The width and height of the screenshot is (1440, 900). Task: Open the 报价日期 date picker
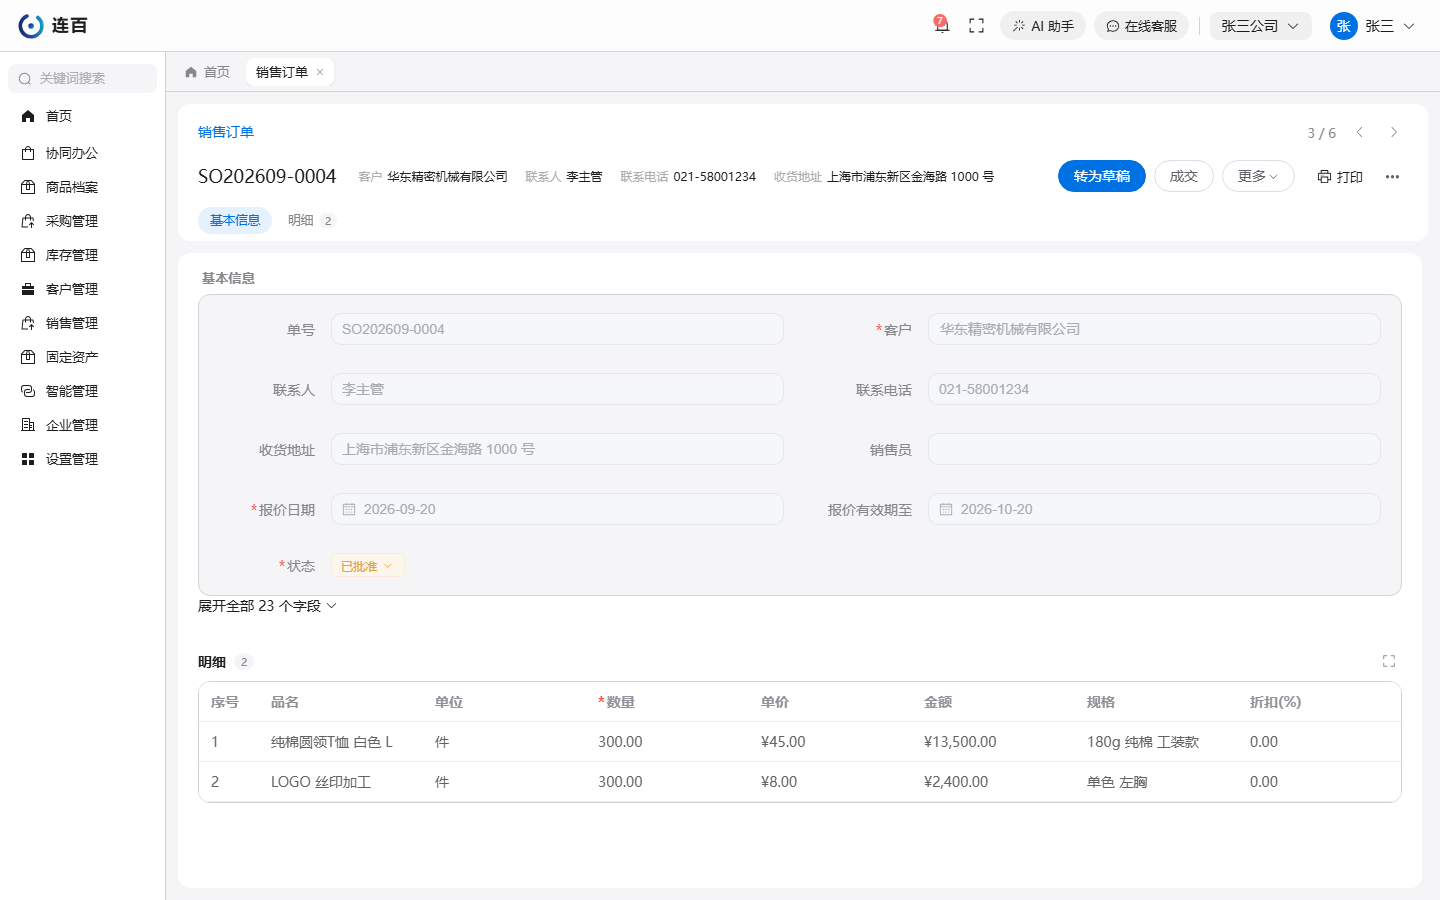557,509
